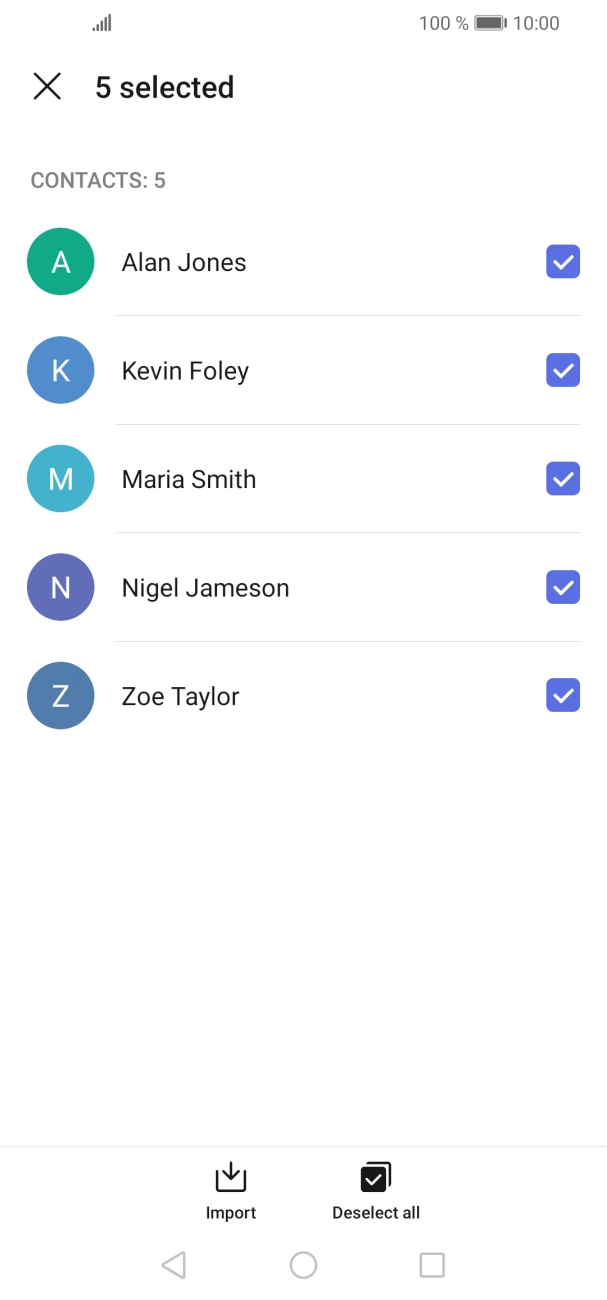The image size is (607, 1300).
Task: Toggle off the Zoe Taylor checkbox
Action: click(563, 695)
